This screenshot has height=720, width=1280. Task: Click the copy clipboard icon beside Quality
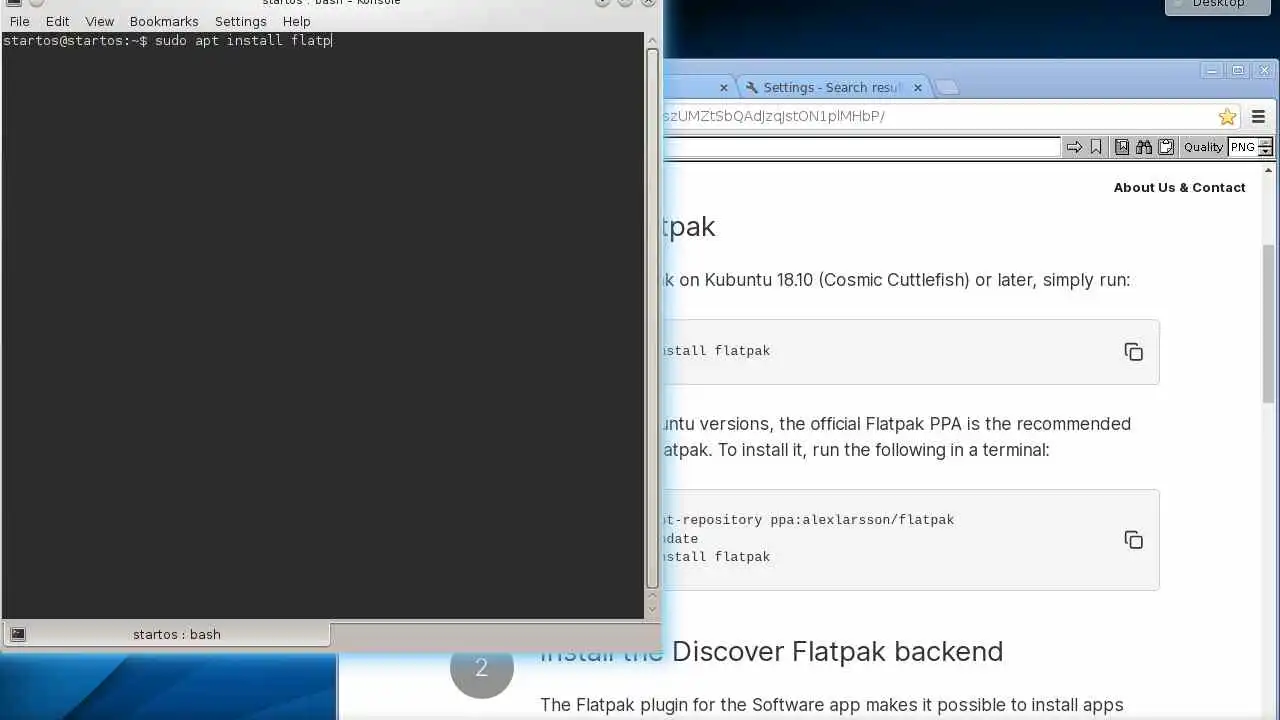[x=1166, y=147]
